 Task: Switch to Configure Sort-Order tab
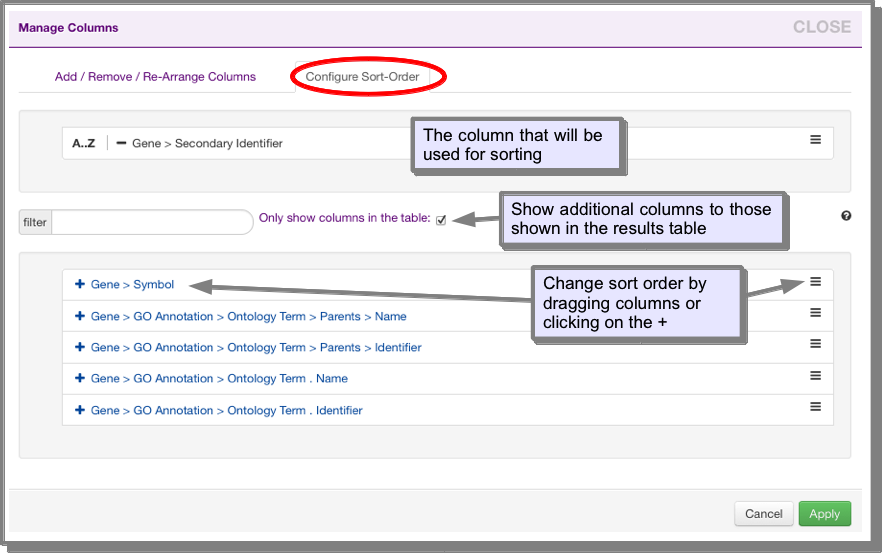[362, 77]
